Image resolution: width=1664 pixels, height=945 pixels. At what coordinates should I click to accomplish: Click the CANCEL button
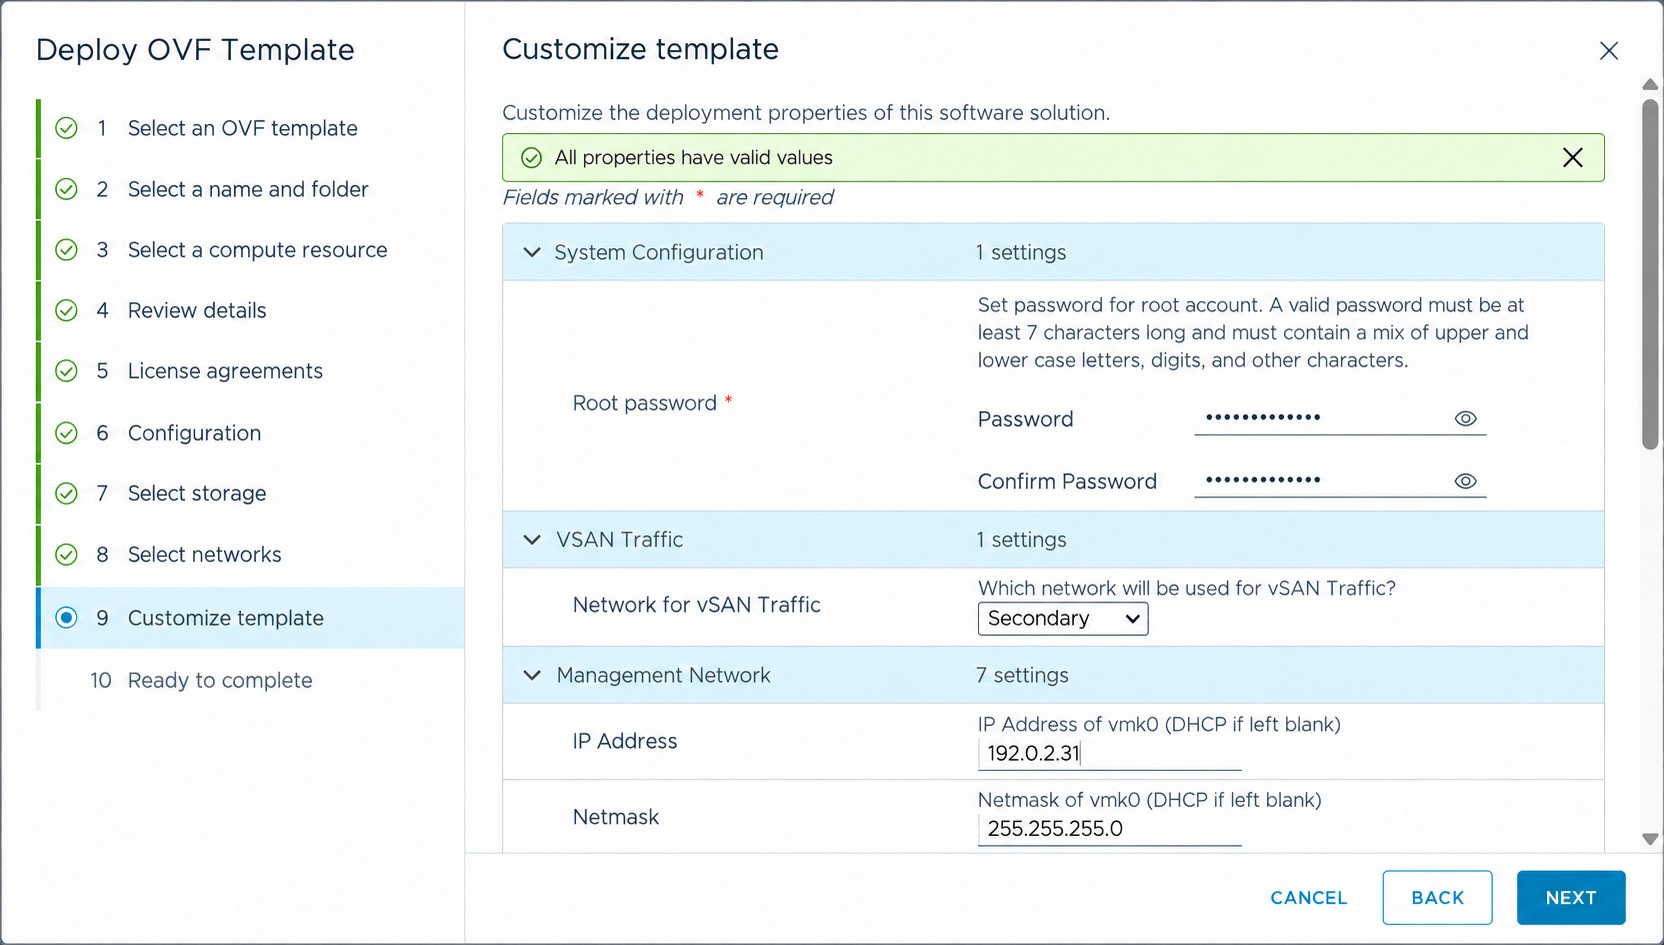pyautogui.click(x=1308, y=898)
